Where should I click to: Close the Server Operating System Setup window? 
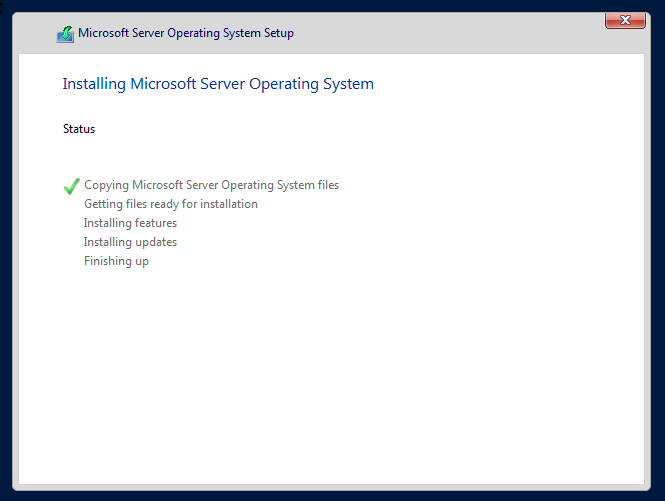625,20
